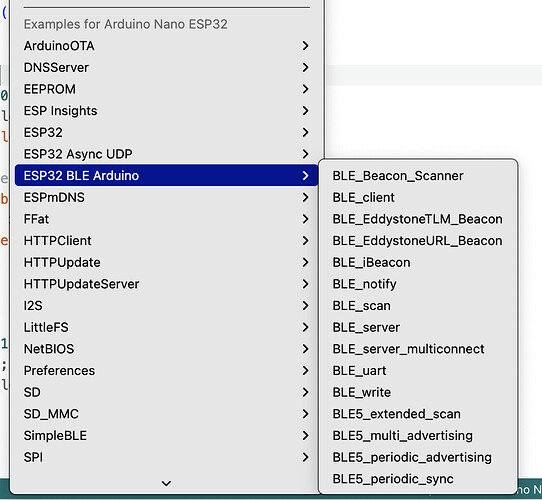Open the HTTPClient examples submenu
The height and width of the screenshot is (500, 542).
click(166, 241)
